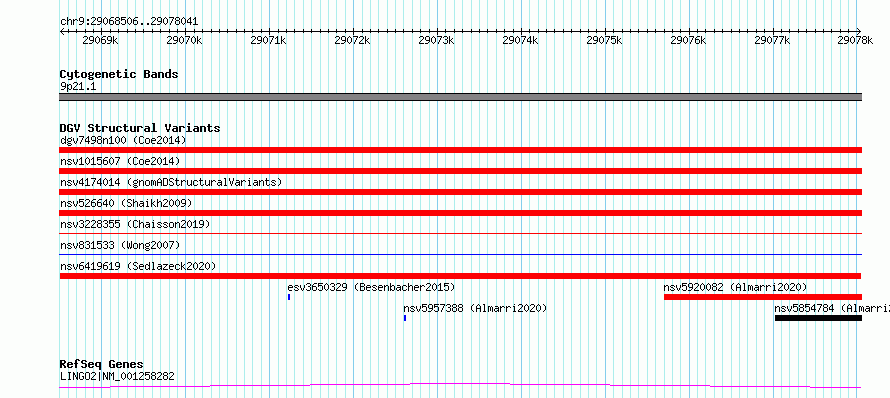
Task: Click the 29071k ruler tick label
Action: click(268, 40)
